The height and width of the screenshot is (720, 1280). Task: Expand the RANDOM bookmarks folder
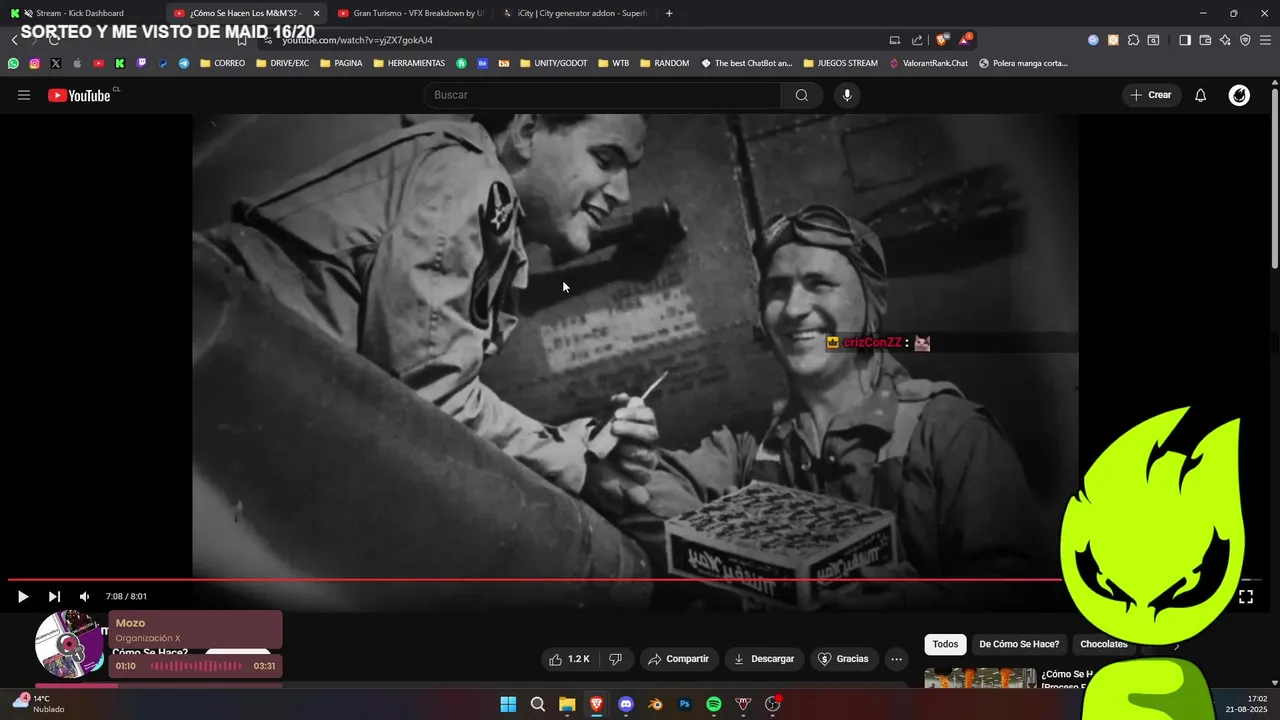coord(664,63)
